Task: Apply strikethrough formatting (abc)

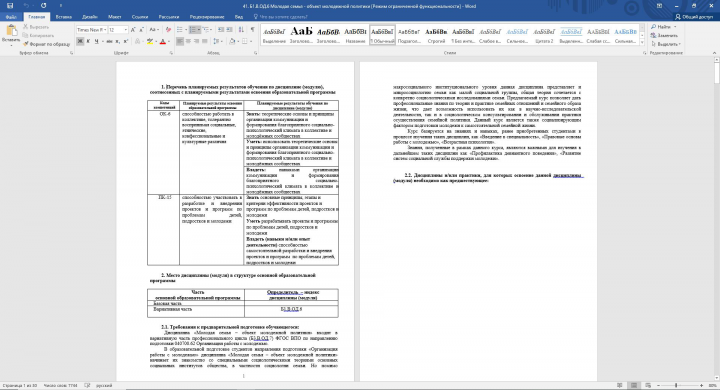Action: tap(109, 41)
